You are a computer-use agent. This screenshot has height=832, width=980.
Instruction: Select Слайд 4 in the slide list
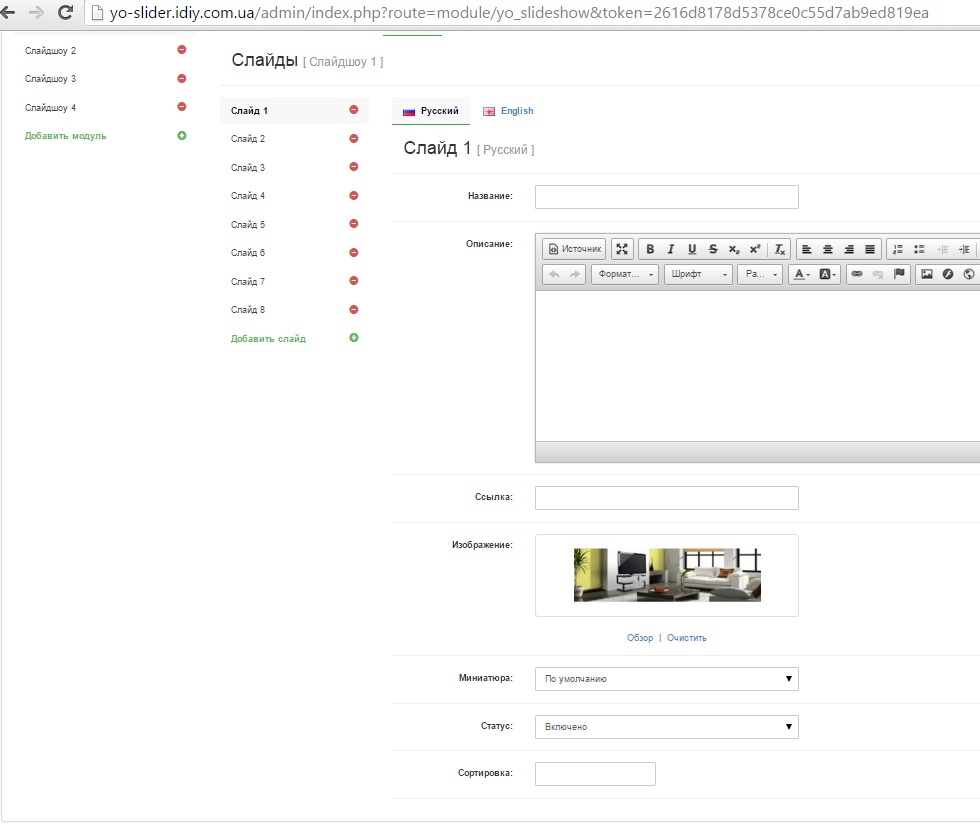[248, 196]
